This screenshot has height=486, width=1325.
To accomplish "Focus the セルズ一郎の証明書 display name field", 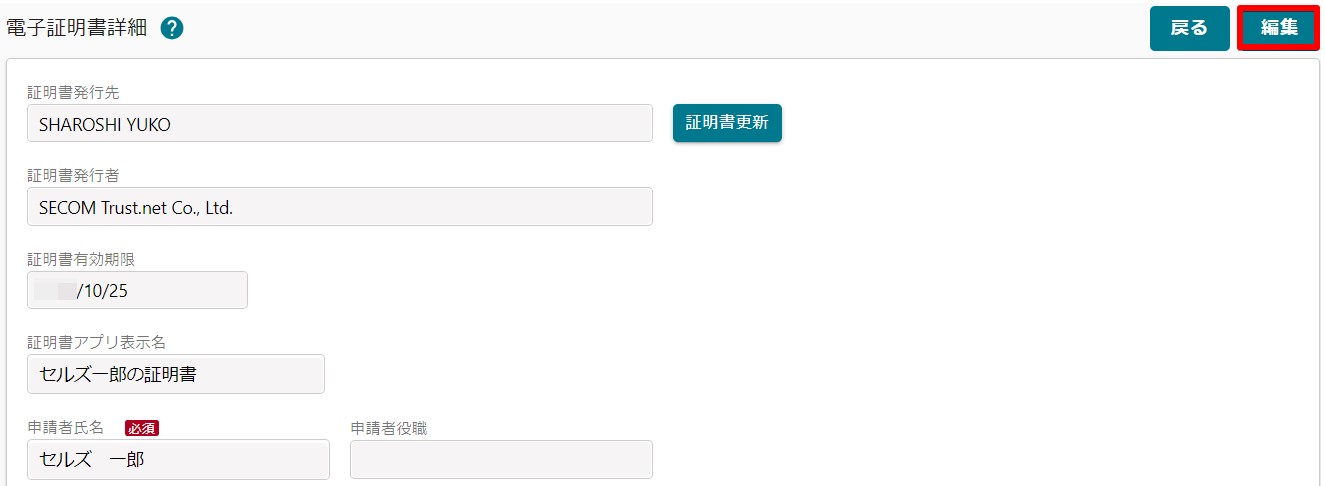I will coord(176,375).
